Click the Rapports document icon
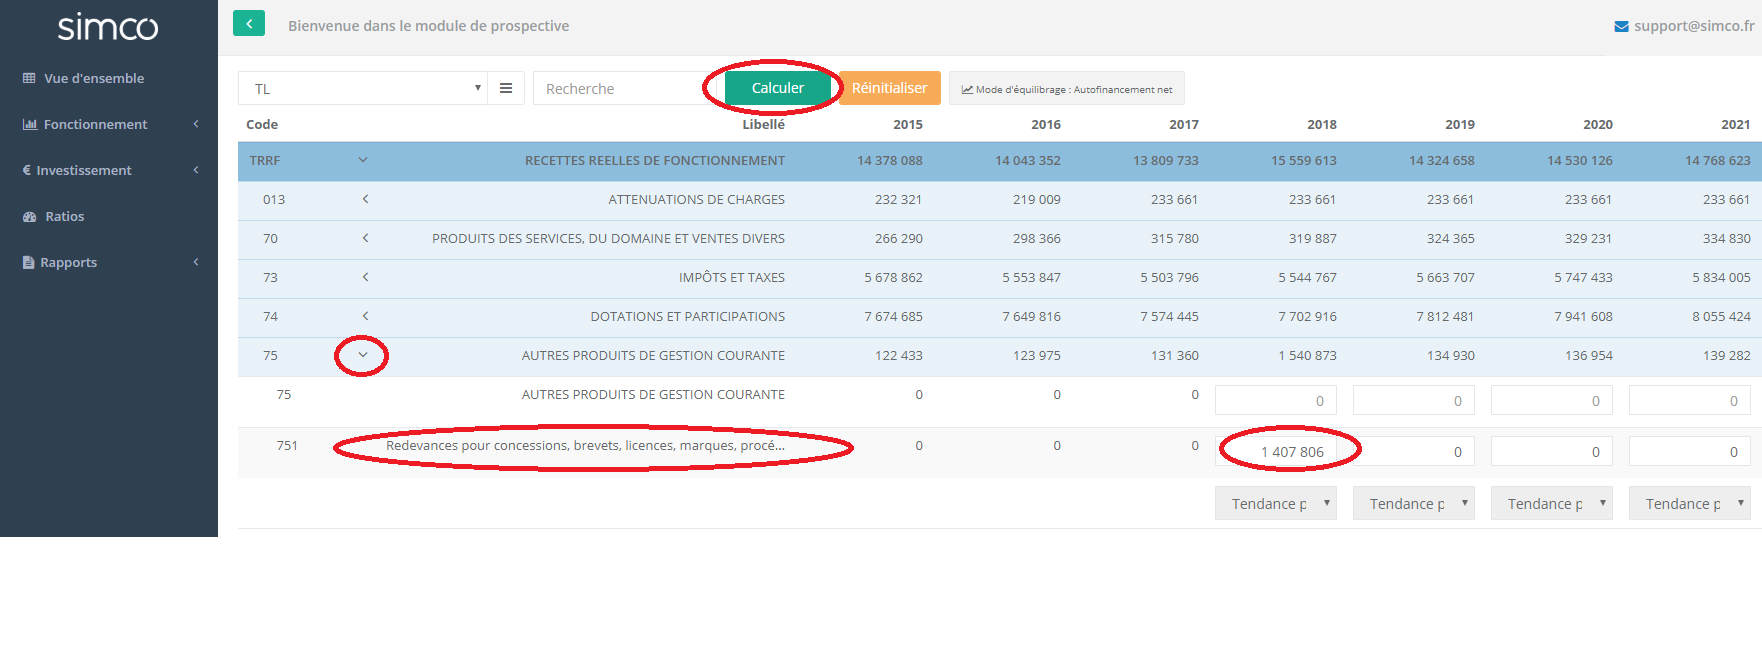Image resolution: width=1762 pixels, height=648 pixels. pyautogui.click(x=28, y=262)
